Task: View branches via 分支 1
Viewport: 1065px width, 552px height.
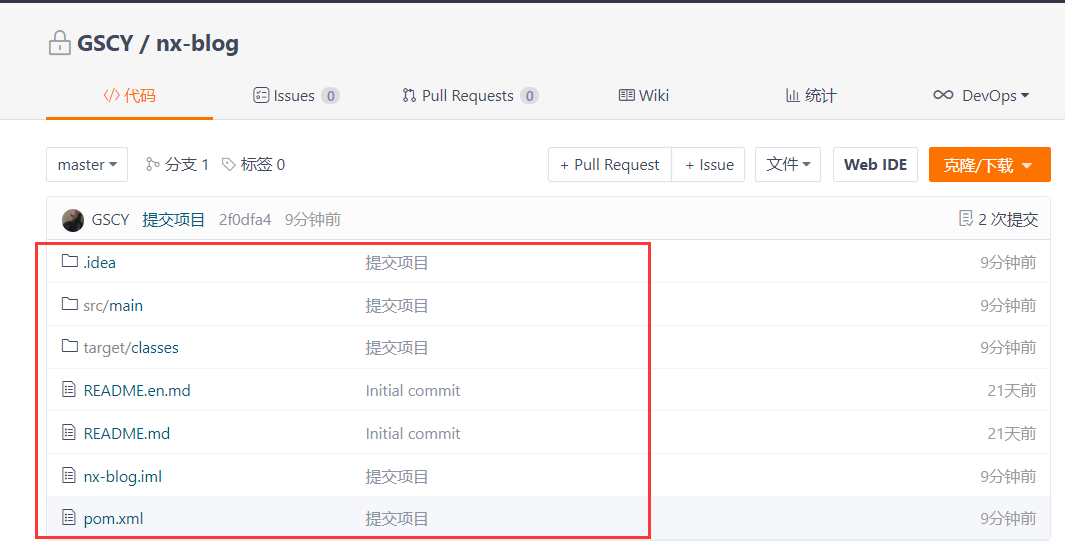Action: 177,164
